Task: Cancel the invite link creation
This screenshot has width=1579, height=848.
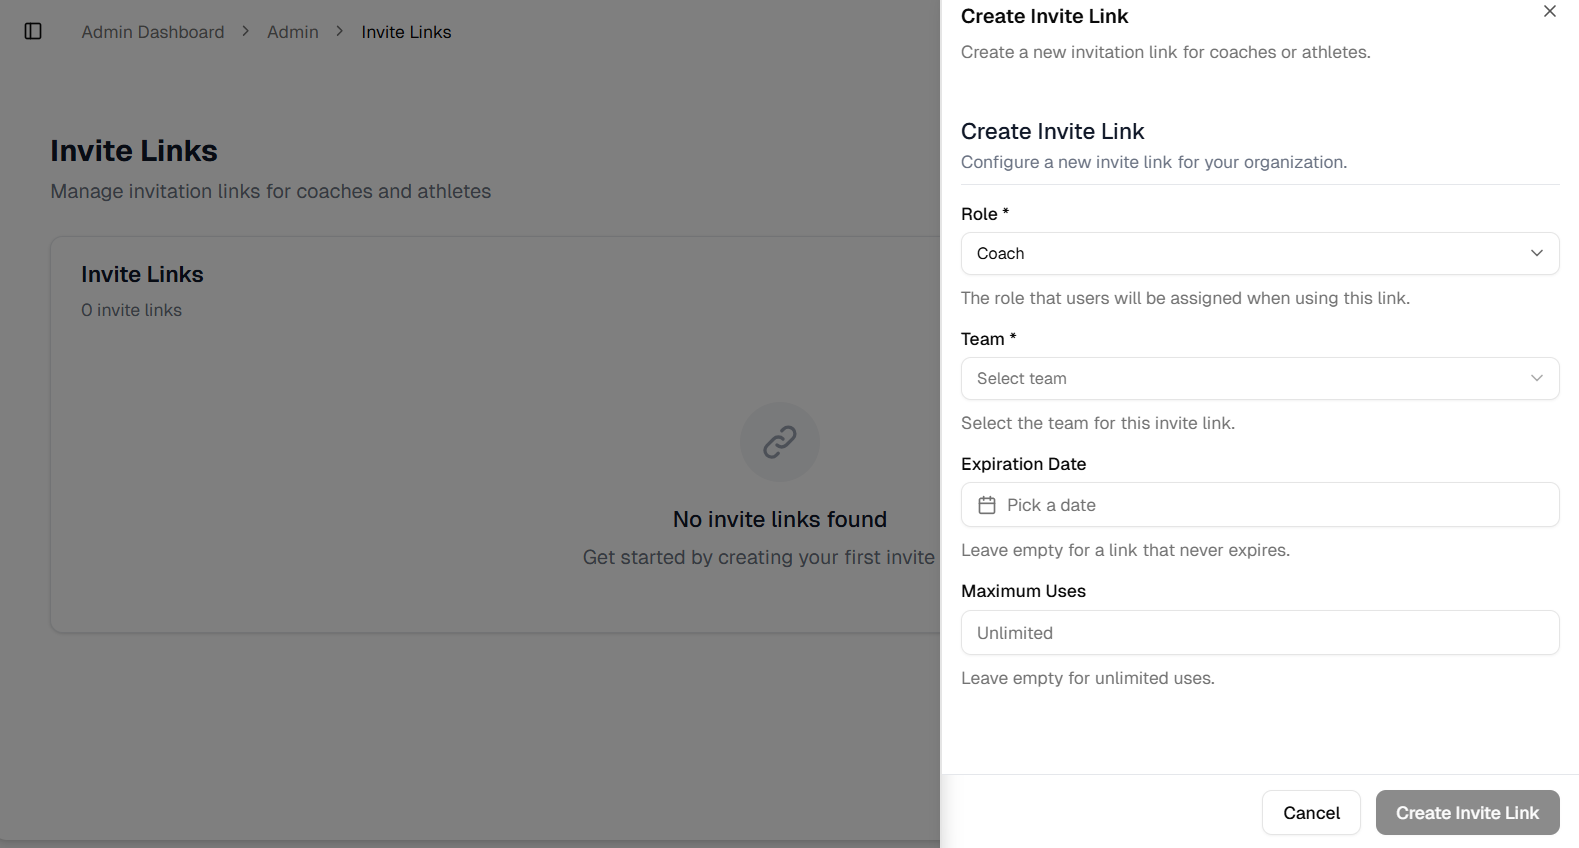Action: 1311,812
